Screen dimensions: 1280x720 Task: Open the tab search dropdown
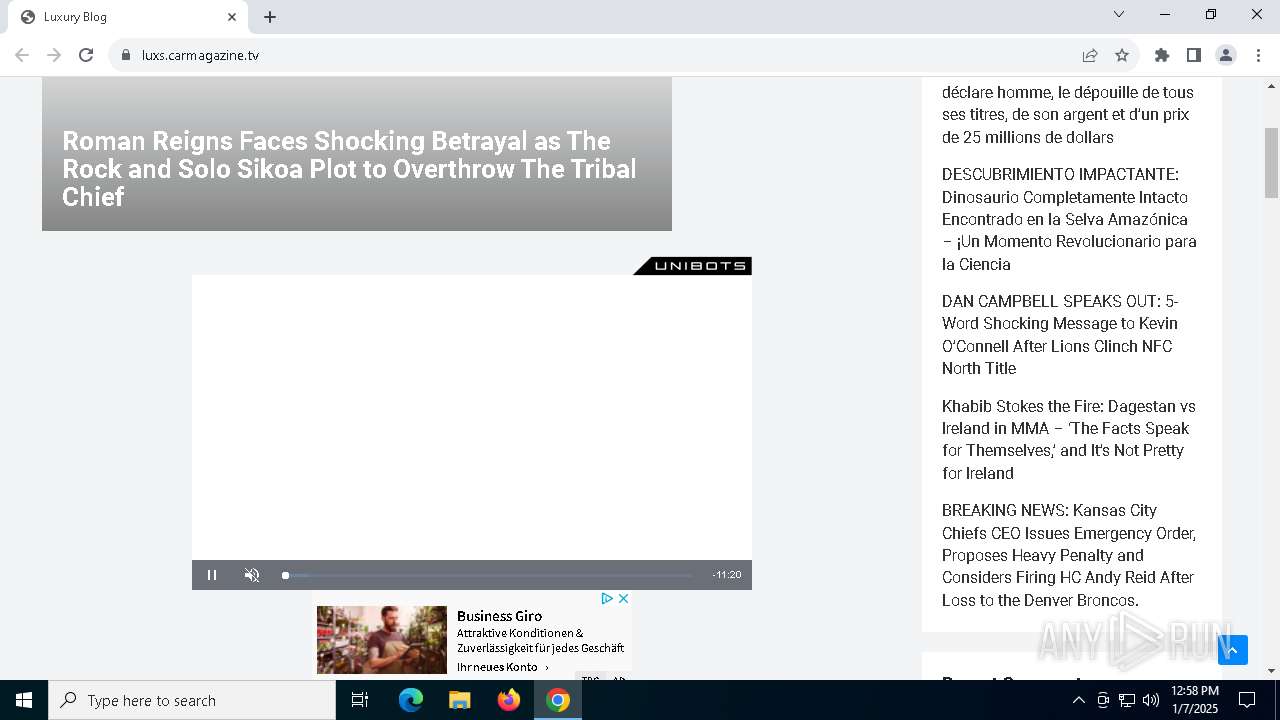click(1119, 14)
